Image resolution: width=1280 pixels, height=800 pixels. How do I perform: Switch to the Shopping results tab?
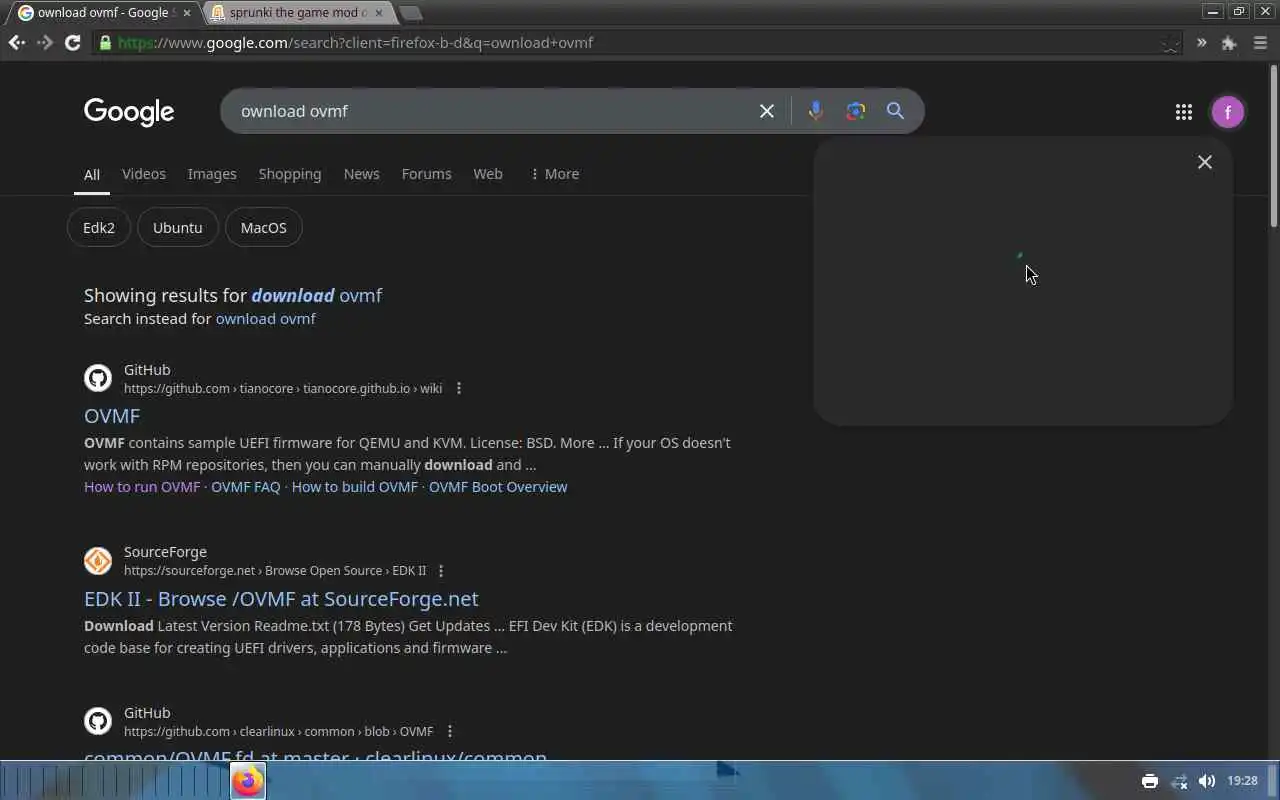tap(290, 174)
